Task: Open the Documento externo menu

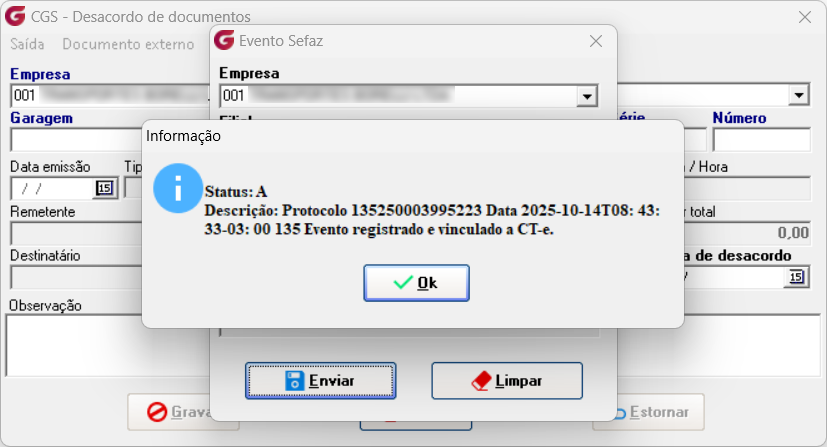Action: 128,44
